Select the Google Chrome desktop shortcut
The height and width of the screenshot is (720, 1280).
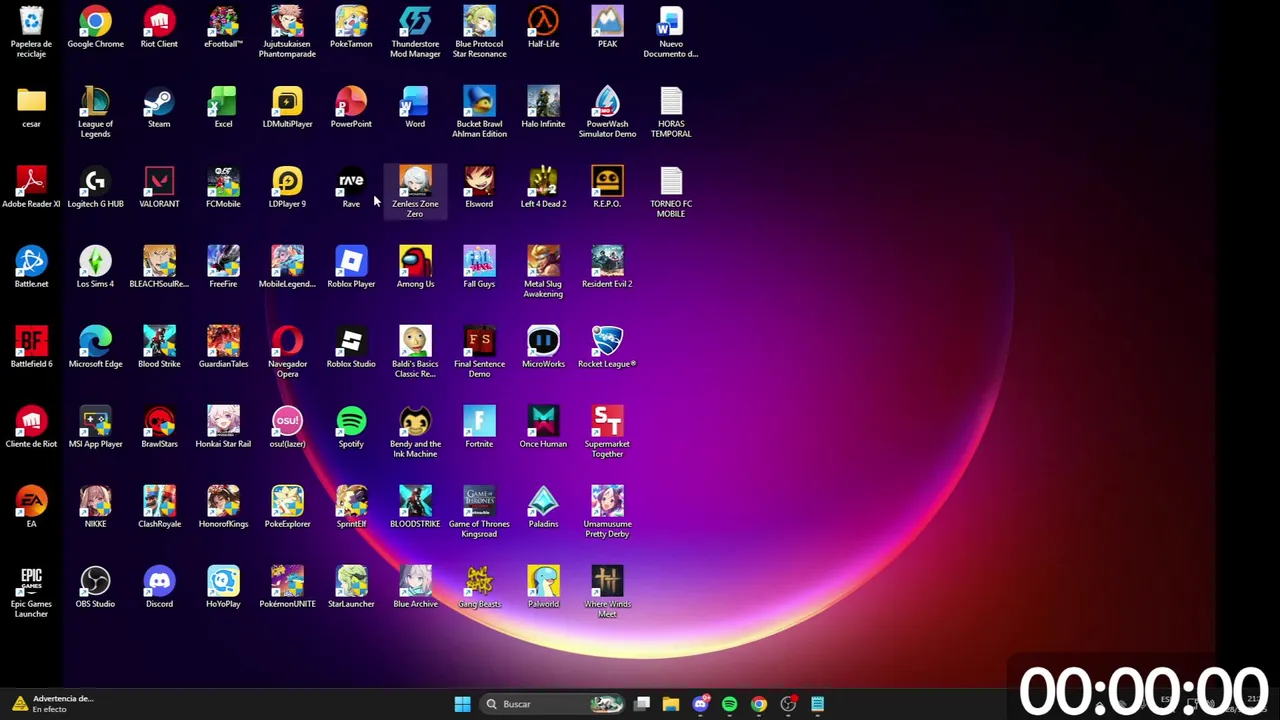(95, 27)
